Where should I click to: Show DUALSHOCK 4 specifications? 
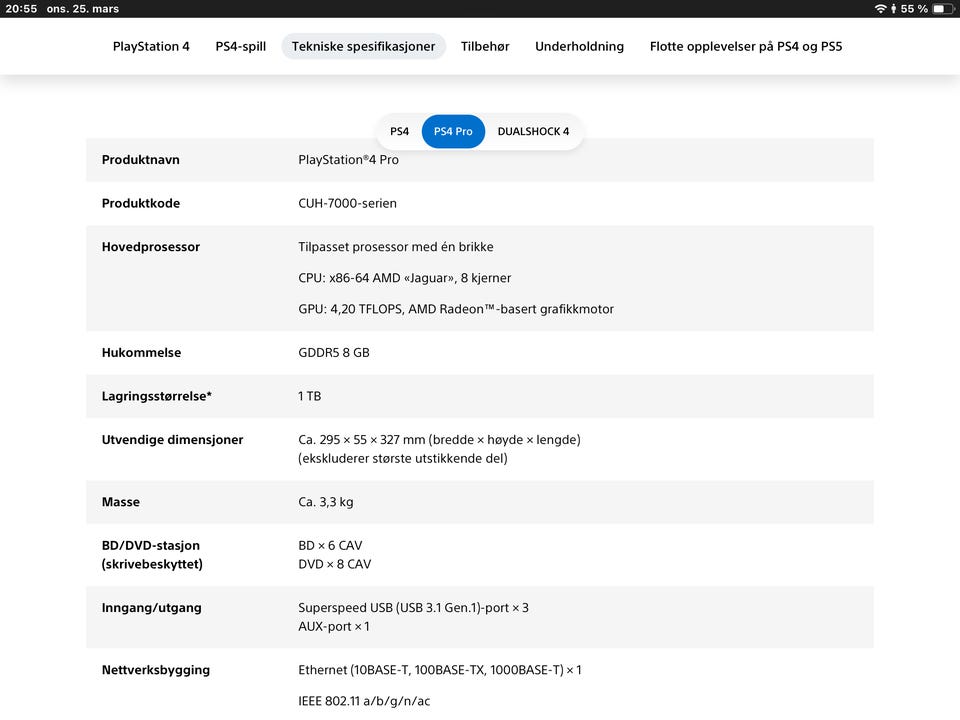(x=533, y=131)
